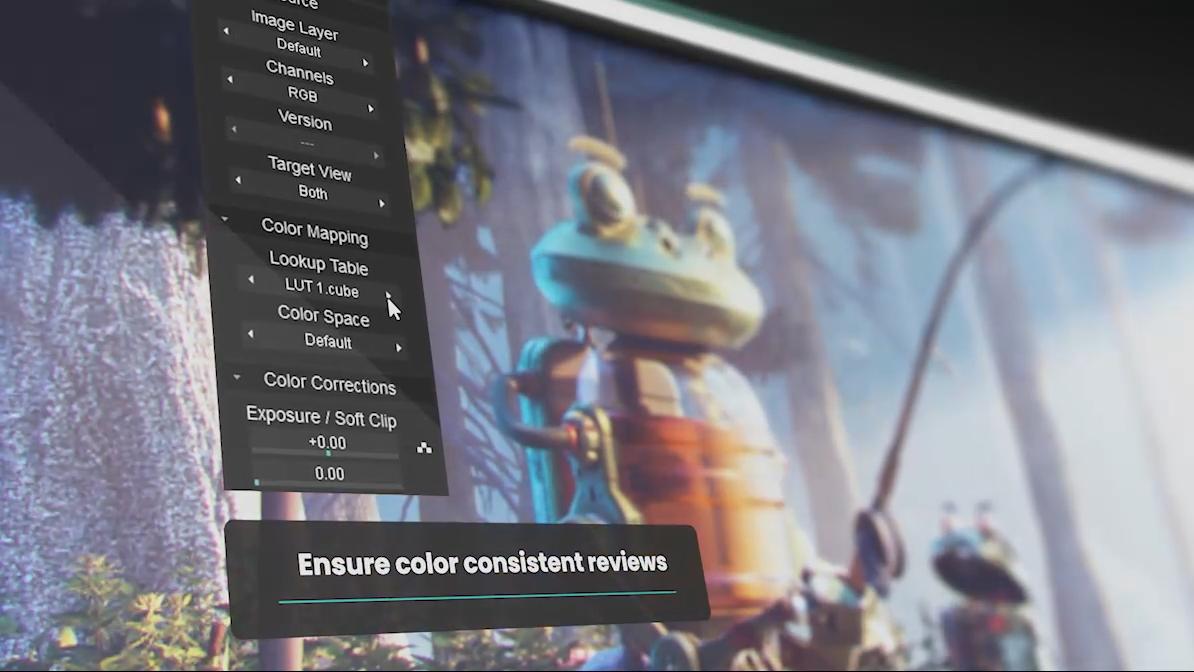Click next arrow beside Channels RGB
The height and width of the screenshot is (672, 1194).
[371, 109]
